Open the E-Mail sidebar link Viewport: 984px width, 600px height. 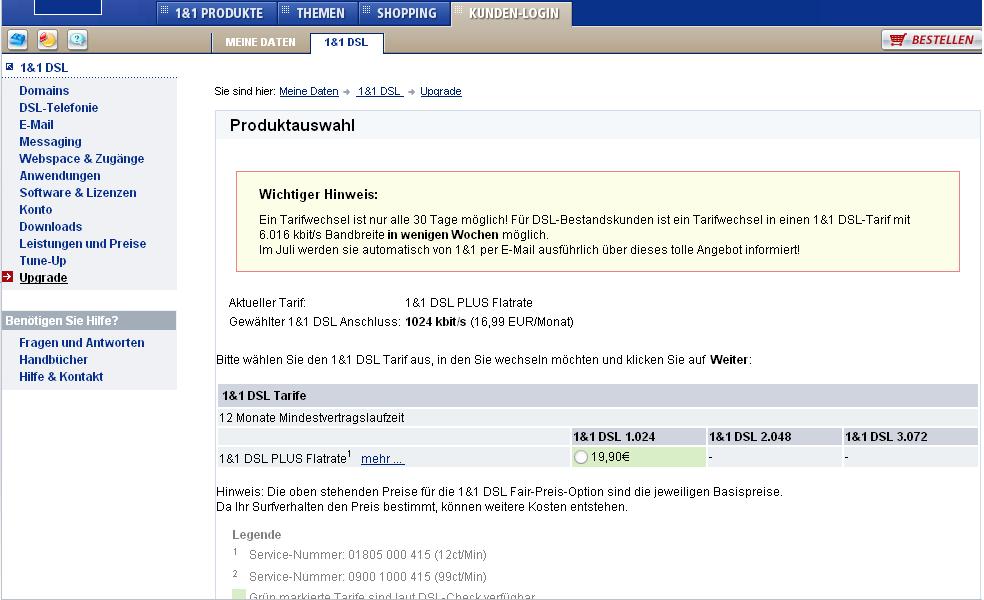36,124
